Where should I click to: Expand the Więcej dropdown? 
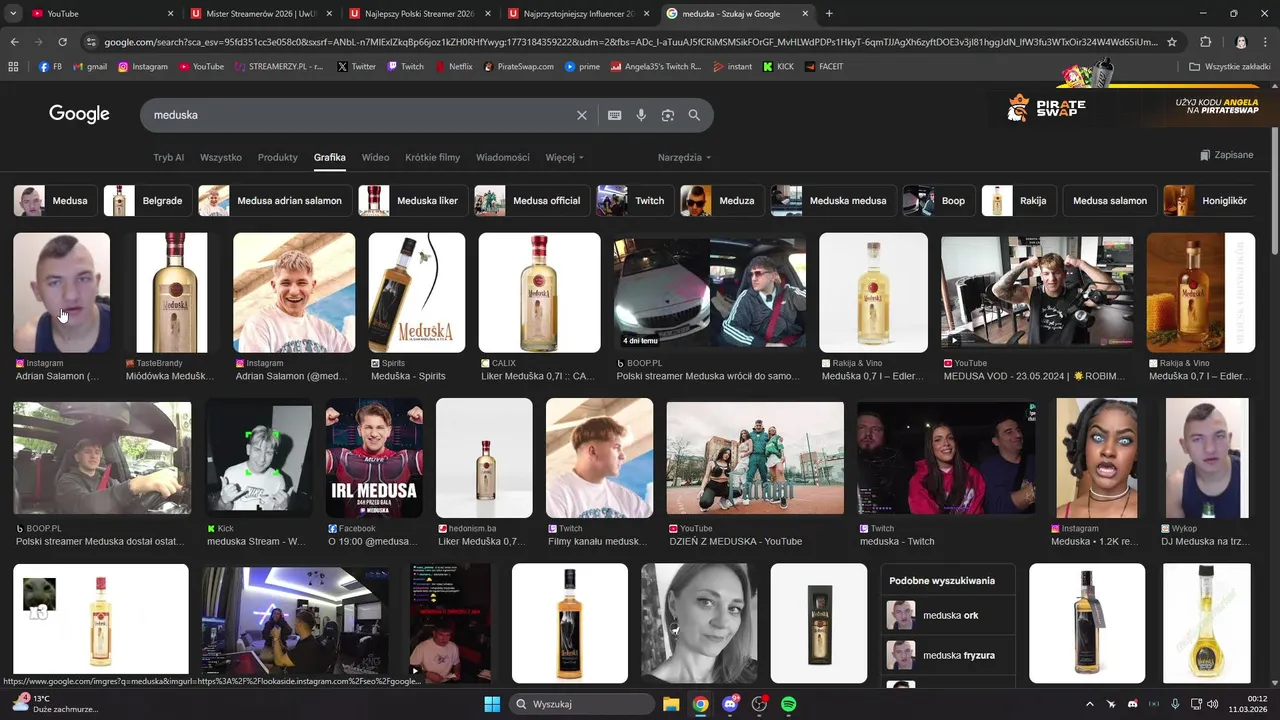tap(564, 157)
